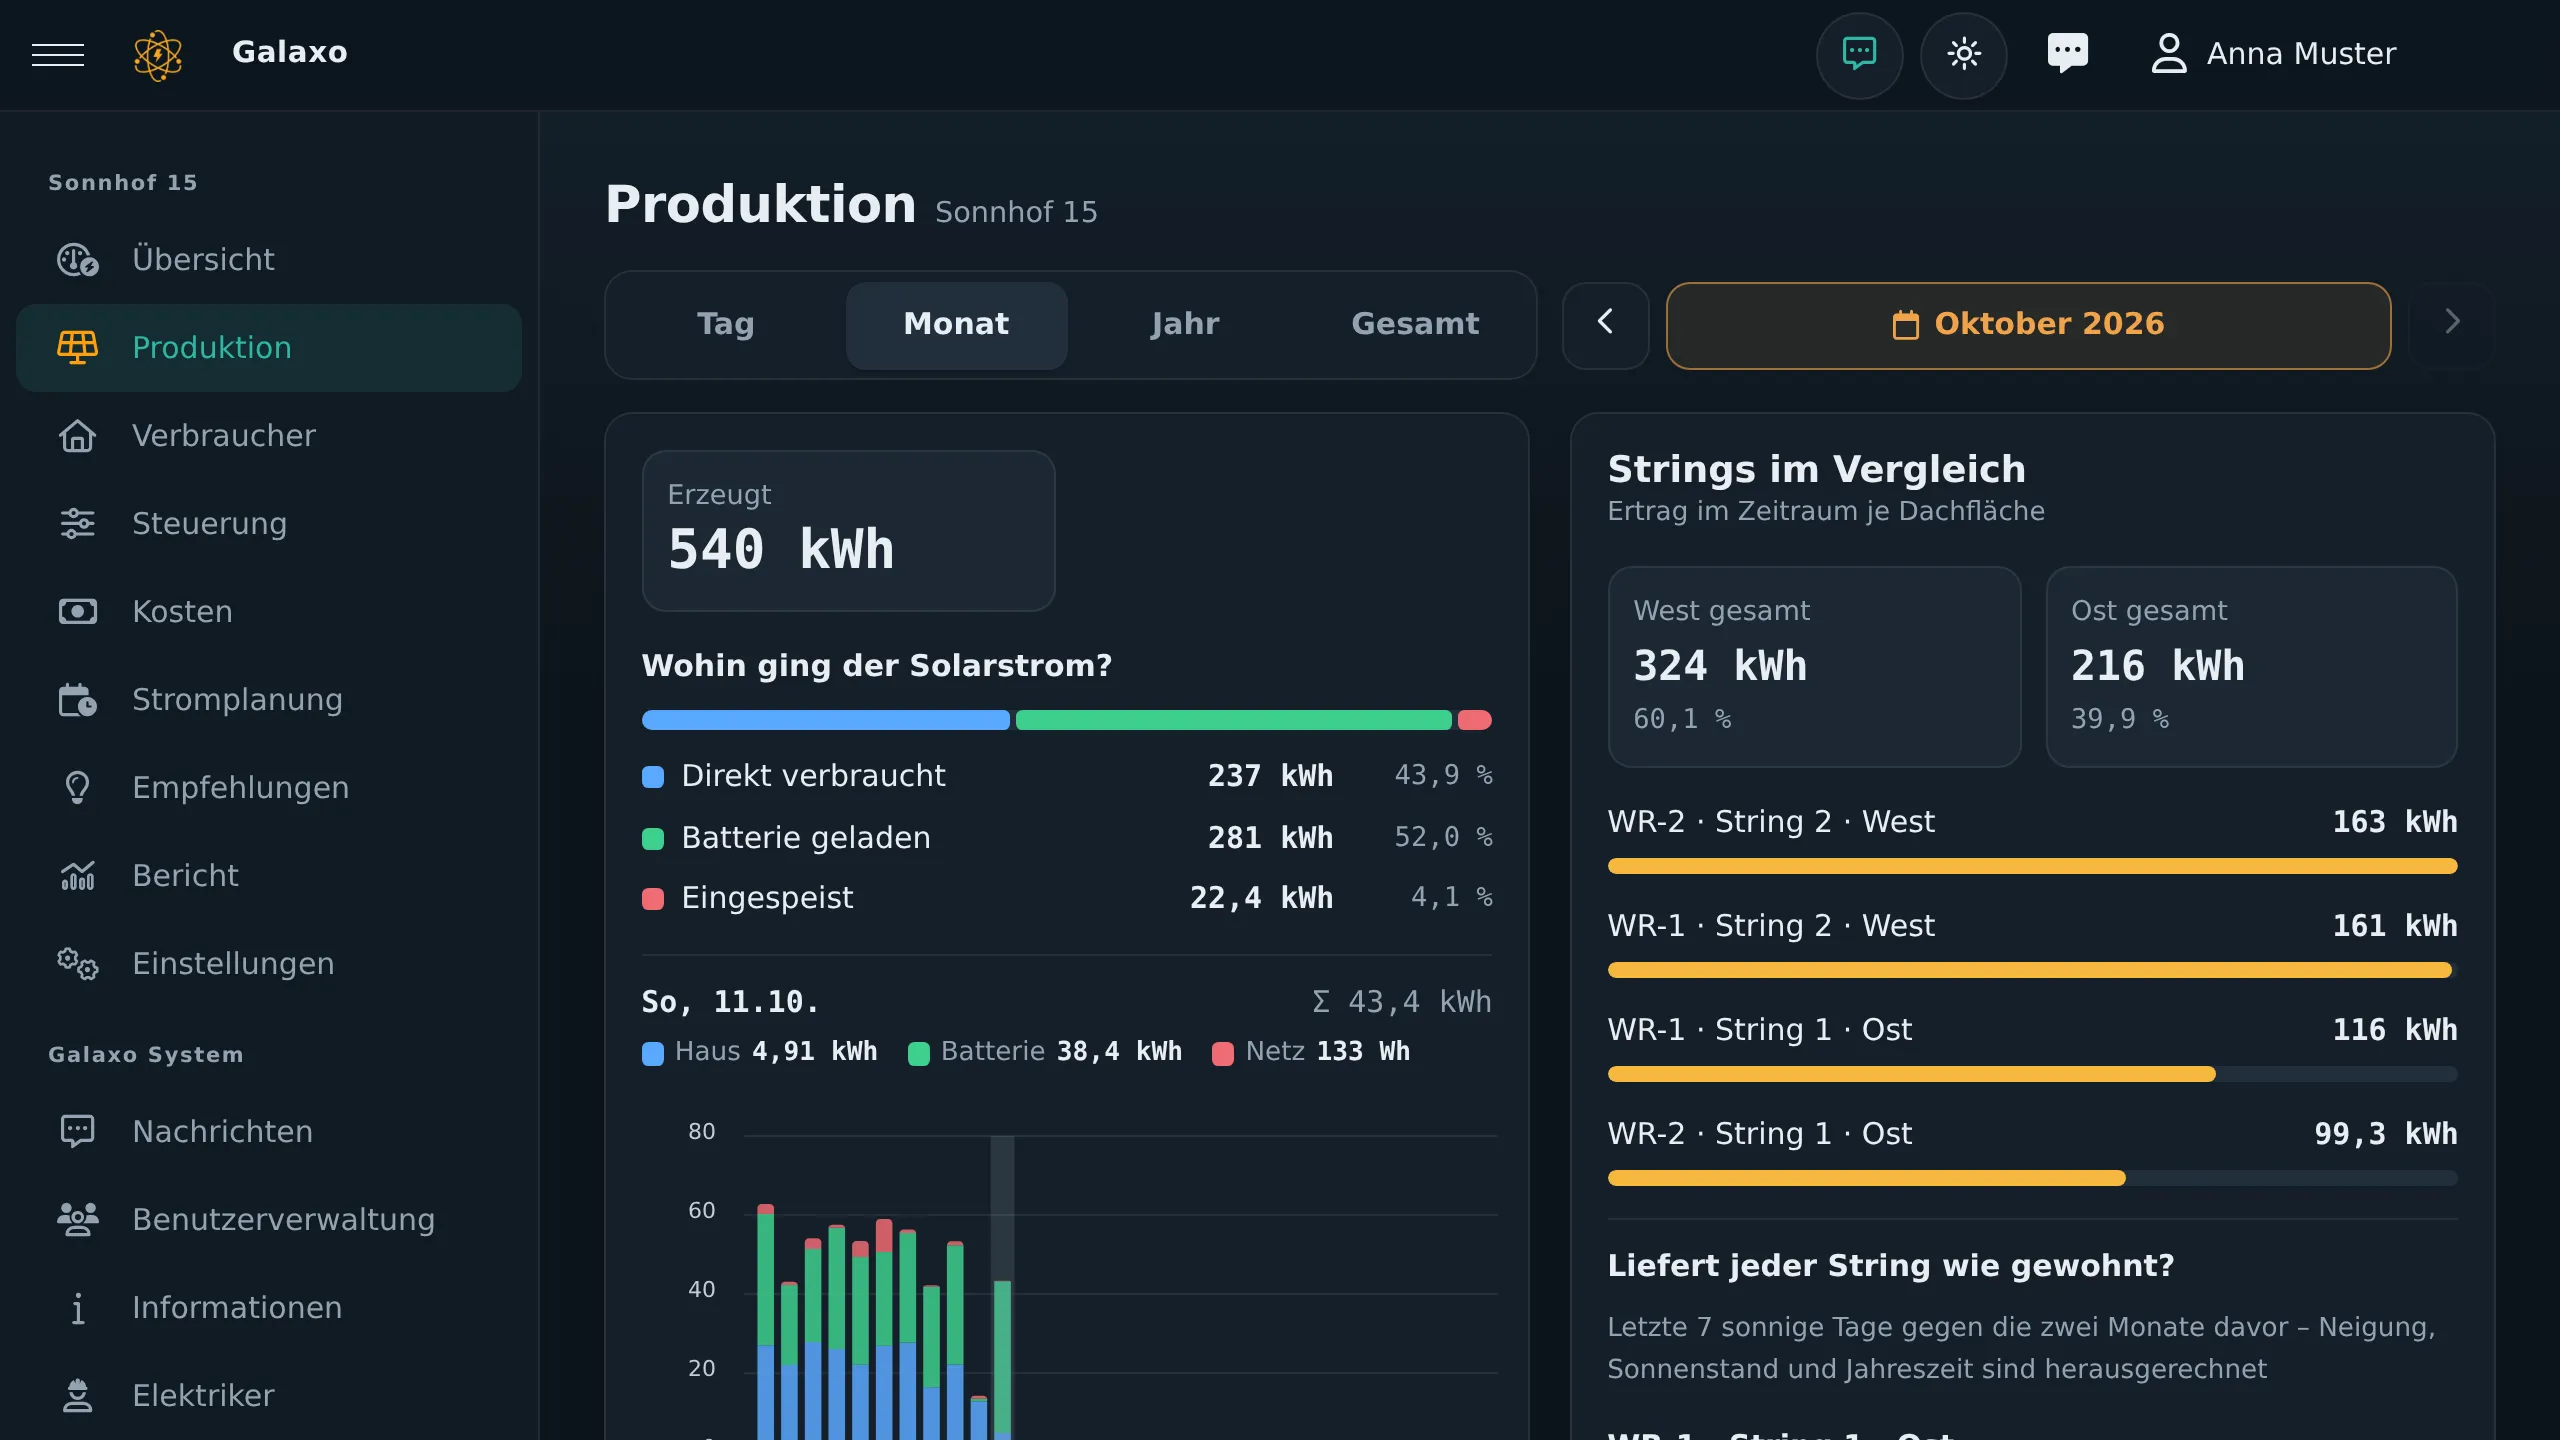Open Verbraucher in the sidebar
Screen dimensions: 2560x1440
click(269, 436)
